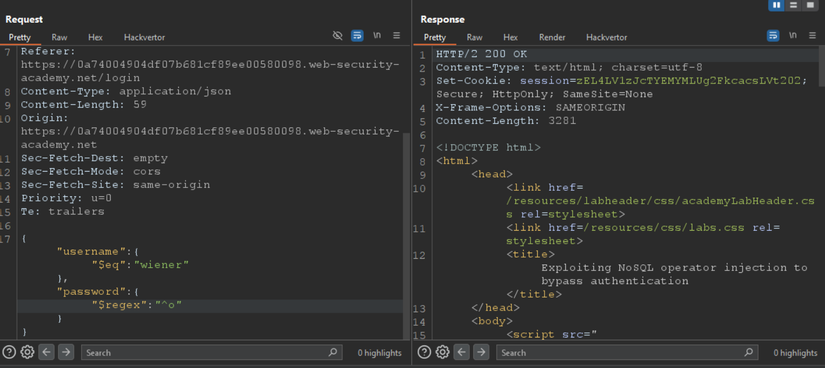This screenshot has width=825, height=368.
Task: Click Request vertical scrollbar
Action: tap(406, 237)
